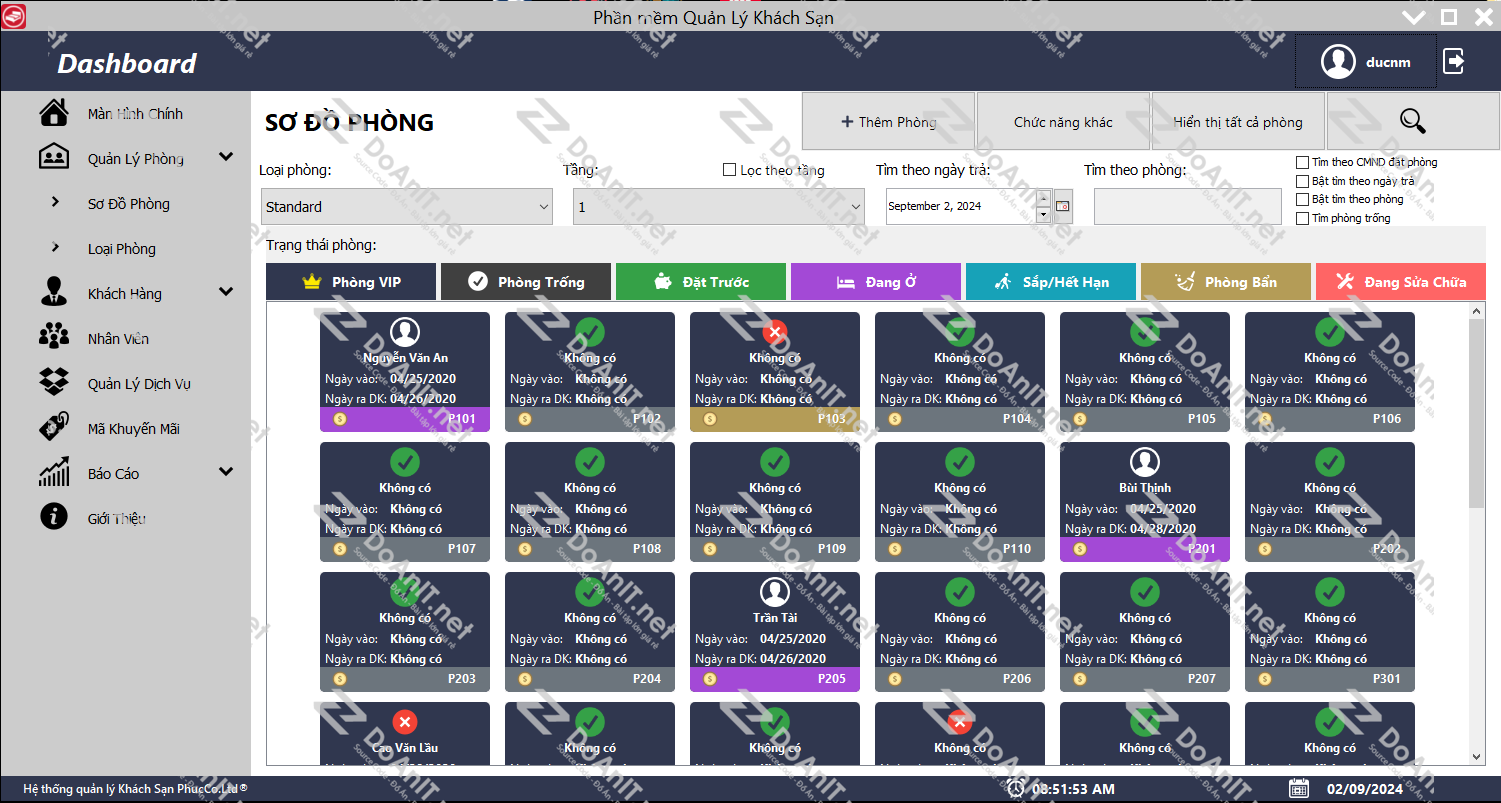Click the calendar icon in status bar
This screenshot has width=1501, height=803.
(1299, 789)
